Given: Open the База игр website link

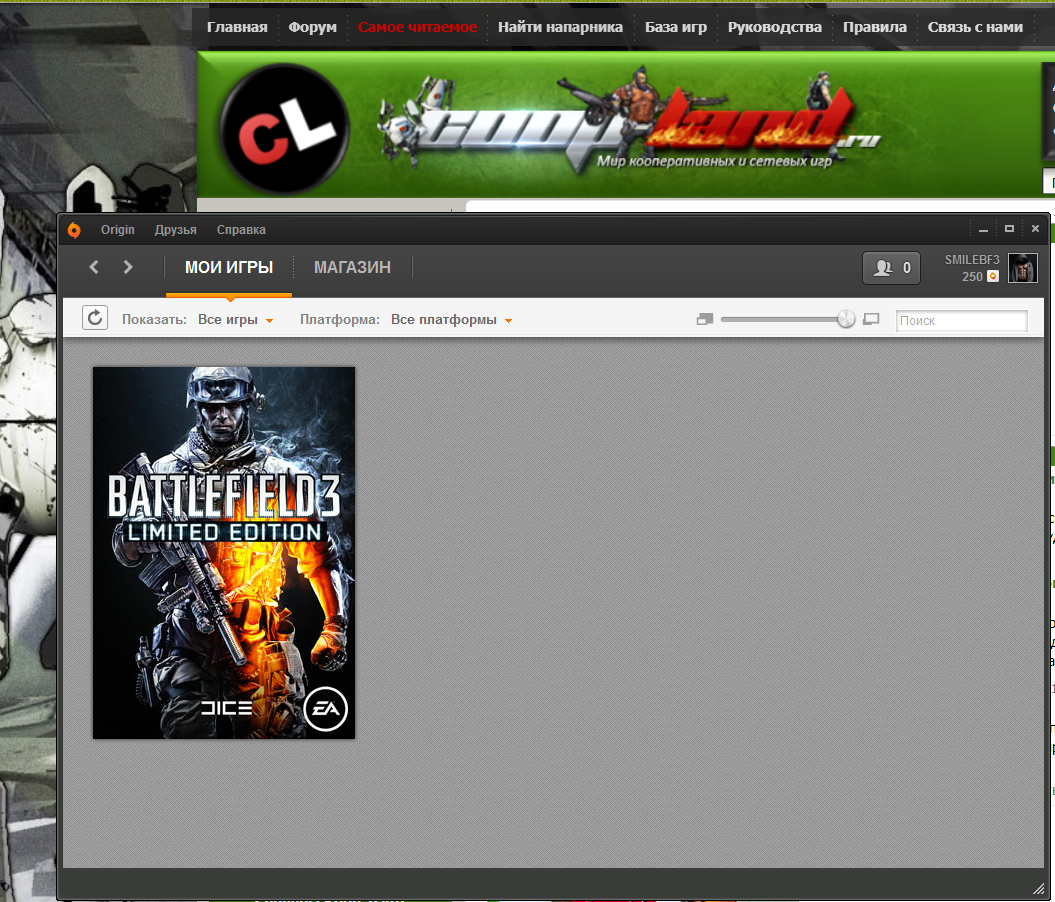Looking at the screenshot, I should coord(676,28).
